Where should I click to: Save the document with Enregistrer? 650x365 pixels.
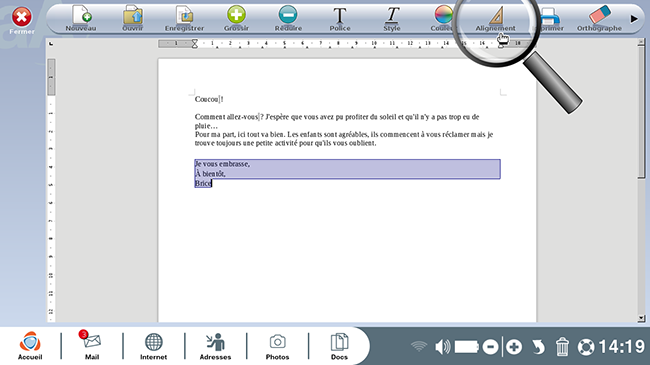(184, 19)
